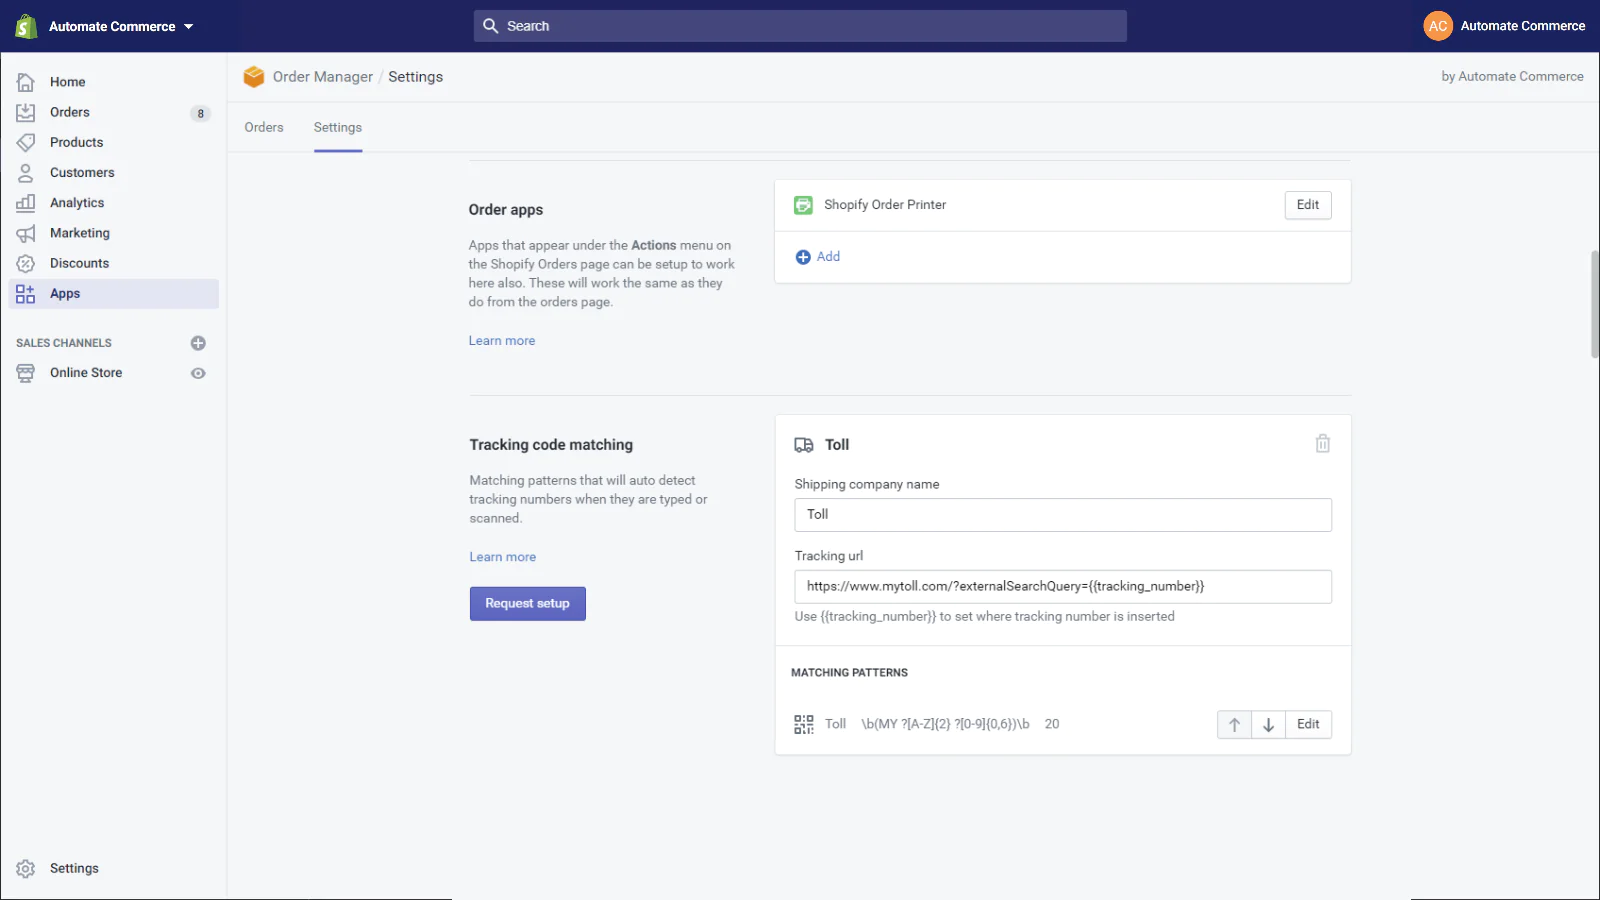Select the Orders sidebar icon
Viewport: 1600px width, 900px height.
tap(26, 112)
